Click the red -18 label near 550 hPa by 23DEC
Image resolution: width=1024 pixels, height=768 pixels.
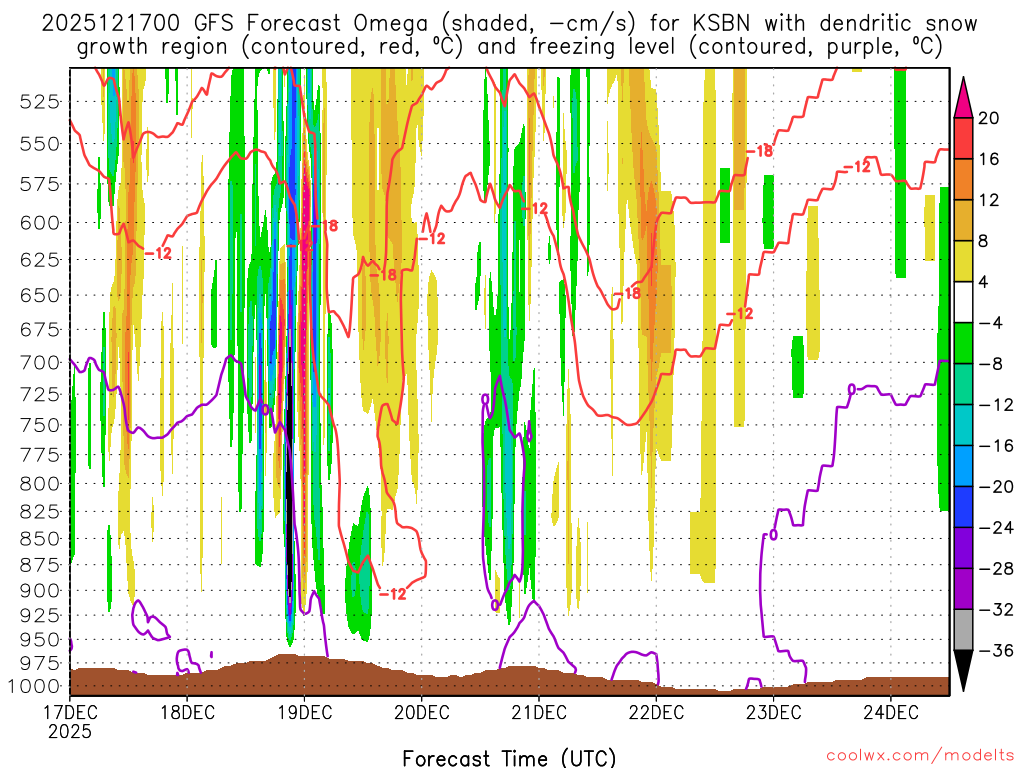(x=760, y=151)
